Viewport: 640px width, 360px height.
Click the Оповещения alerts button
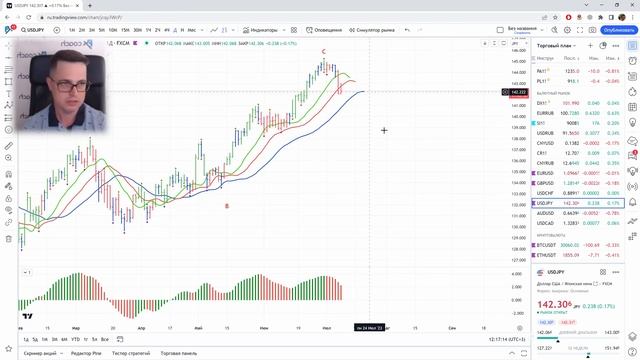click(x=324, y=30)
